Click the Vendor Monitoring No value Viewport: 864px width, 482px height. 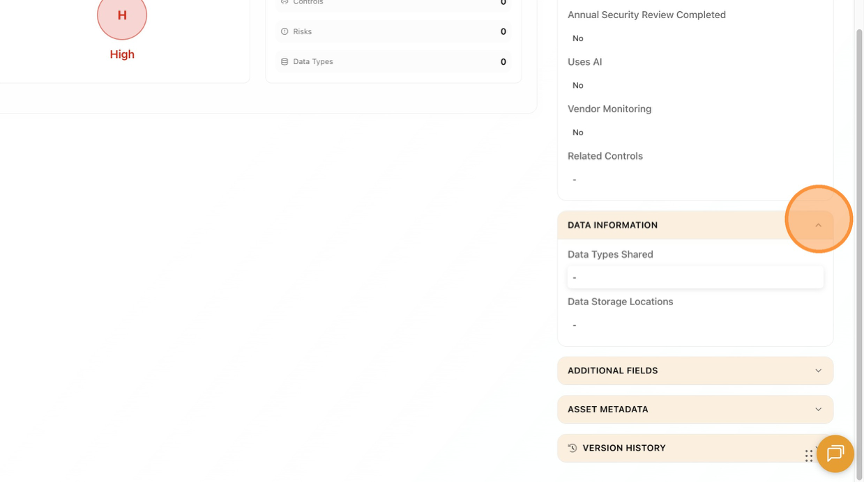(578, 132)
